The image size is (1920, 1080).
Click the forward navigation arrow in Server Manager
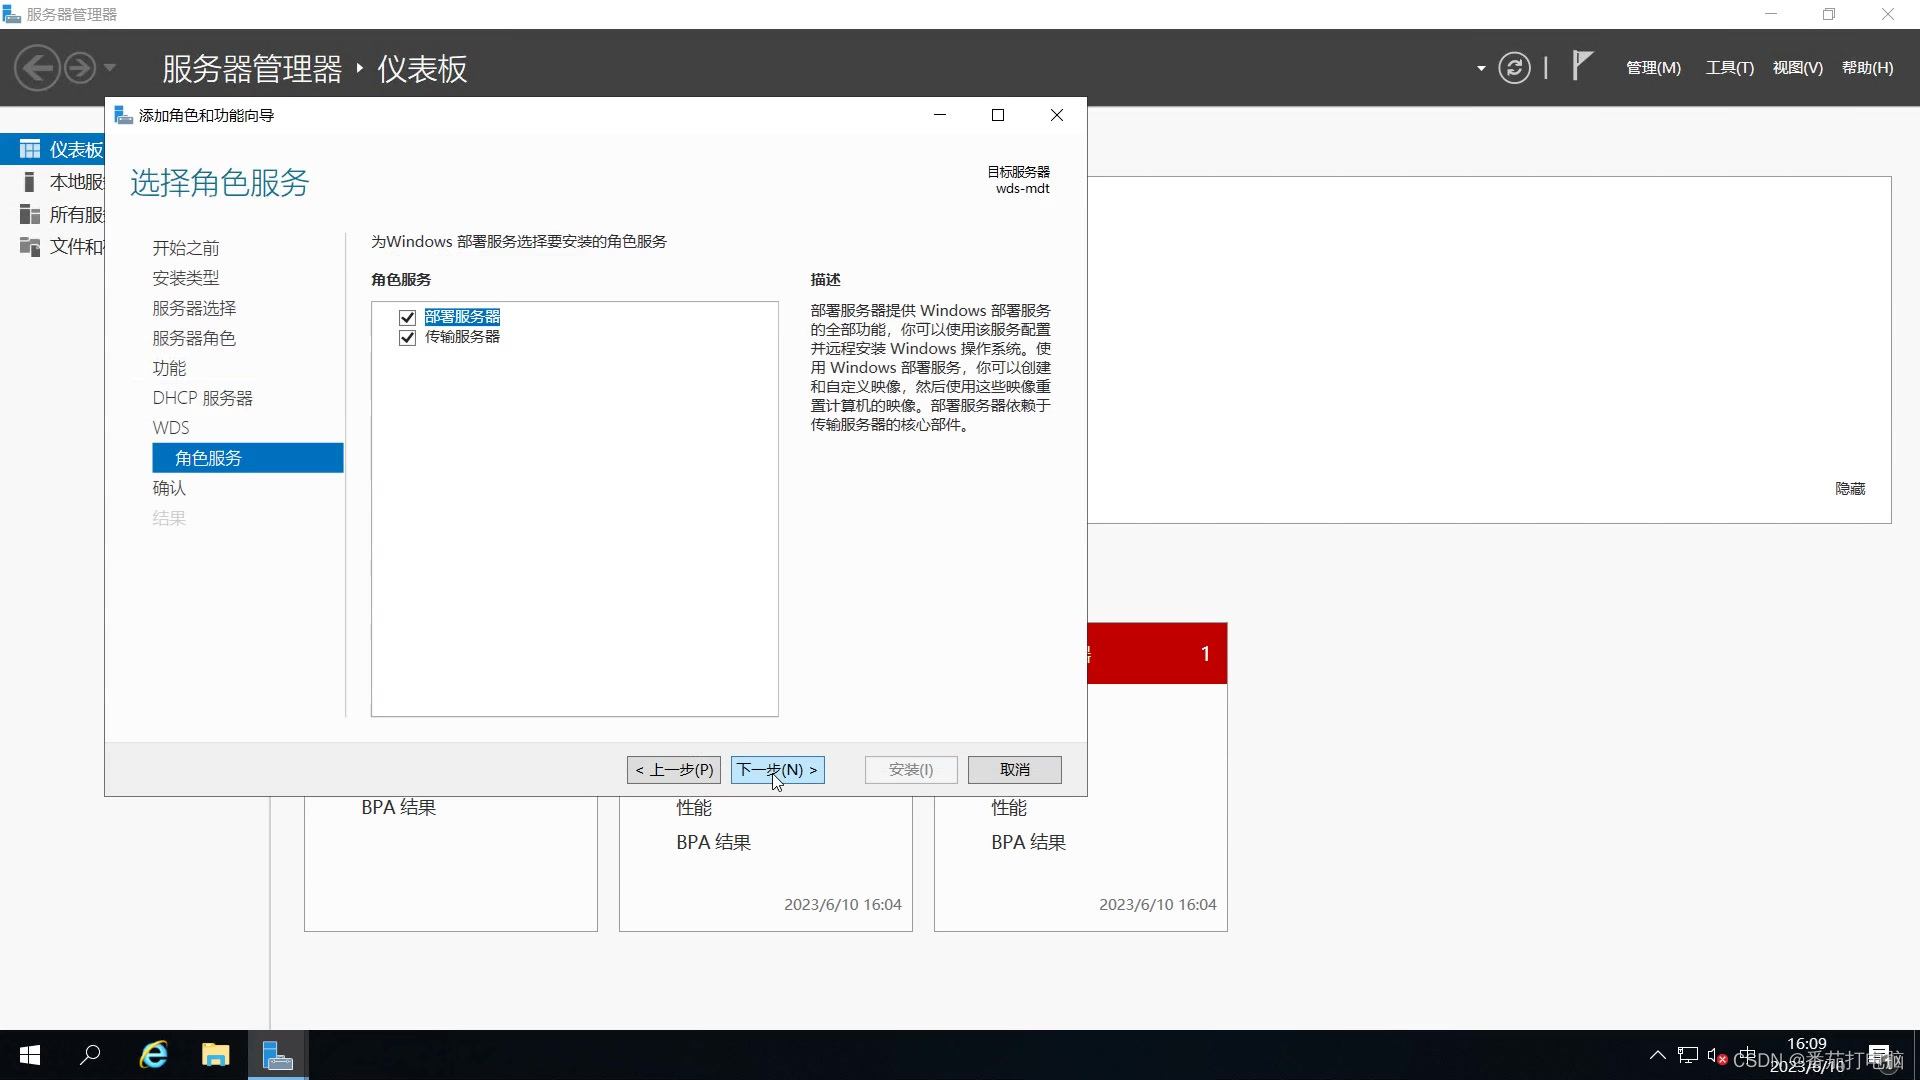[80, 68]
